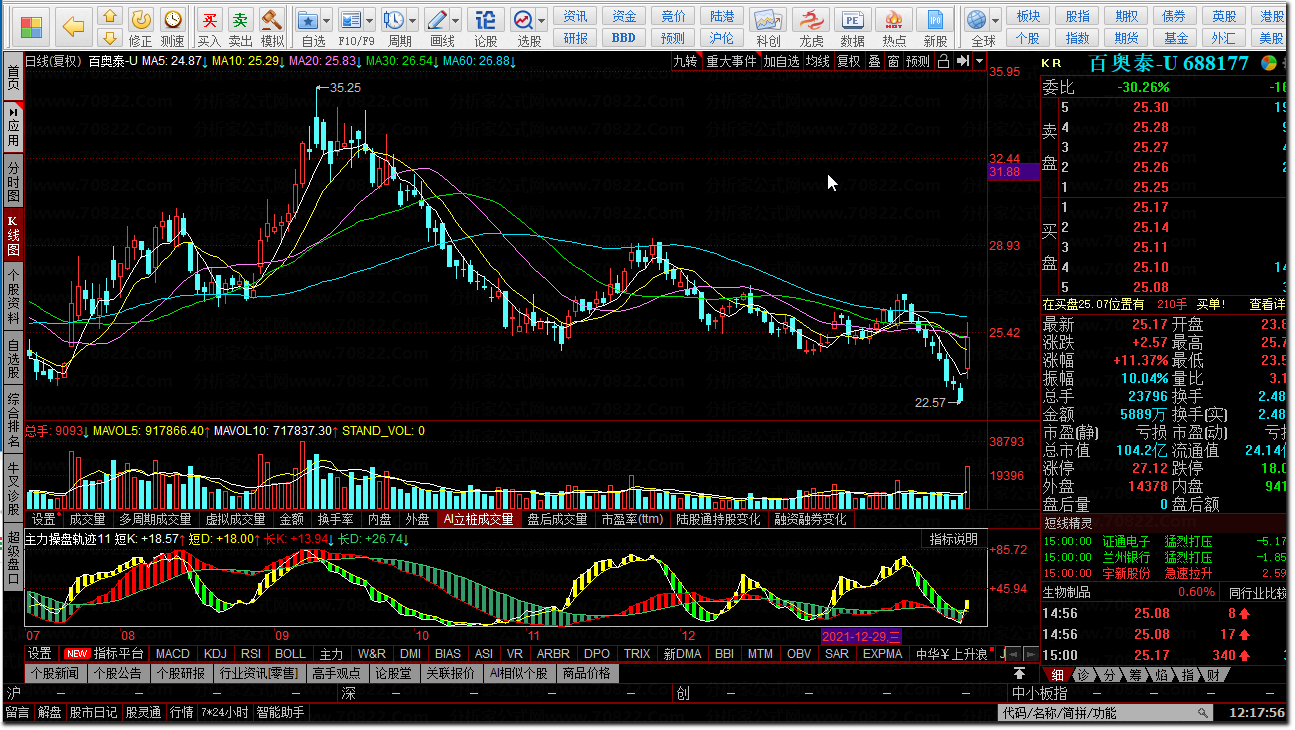1295x730 pixels.
Task: Toggle 加自选 add to watchlist
Action: pos(781,61)
